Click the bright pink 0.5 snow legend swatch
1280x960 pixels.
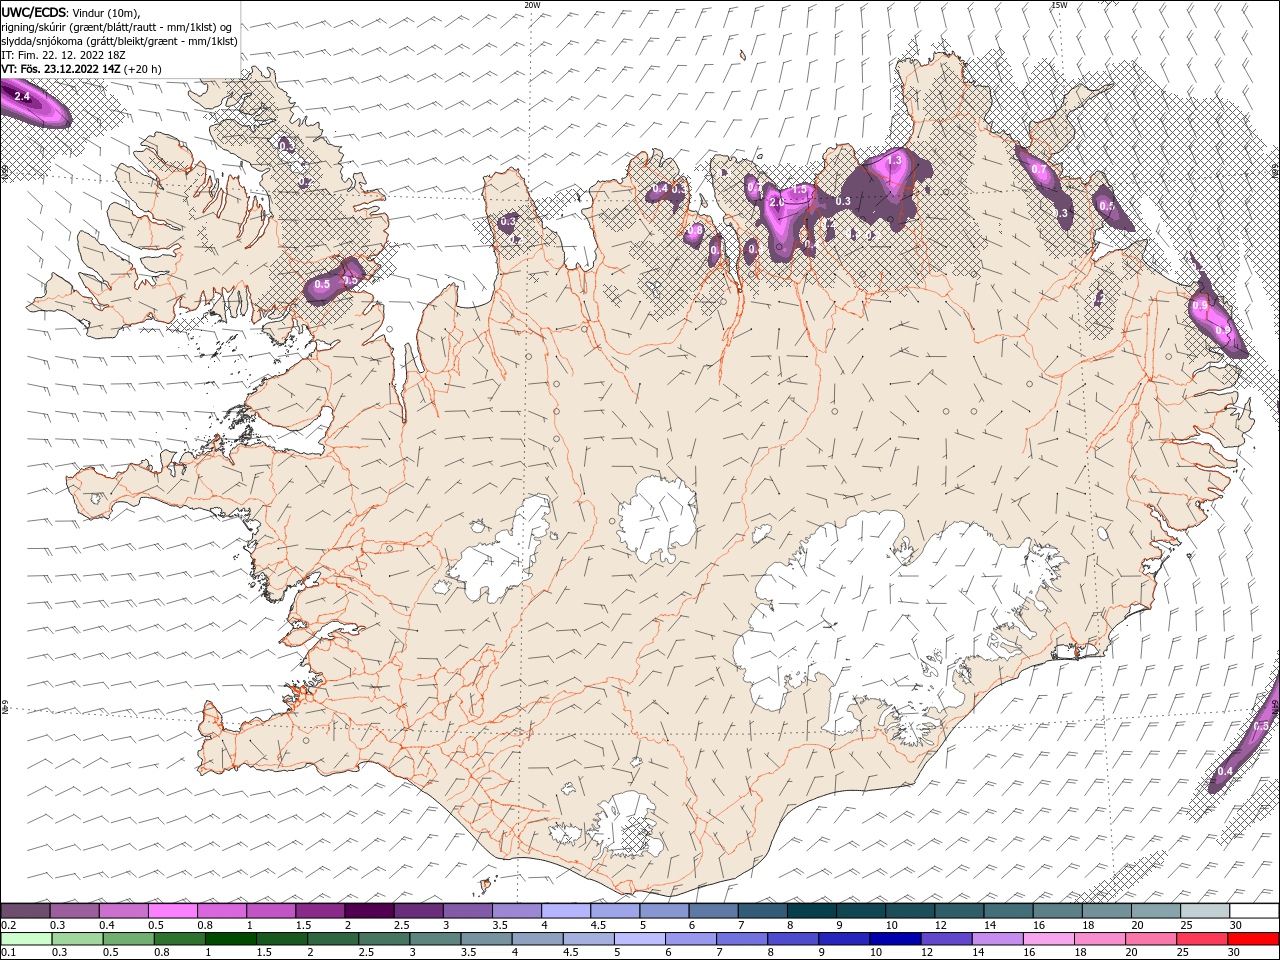click(172, 910)
